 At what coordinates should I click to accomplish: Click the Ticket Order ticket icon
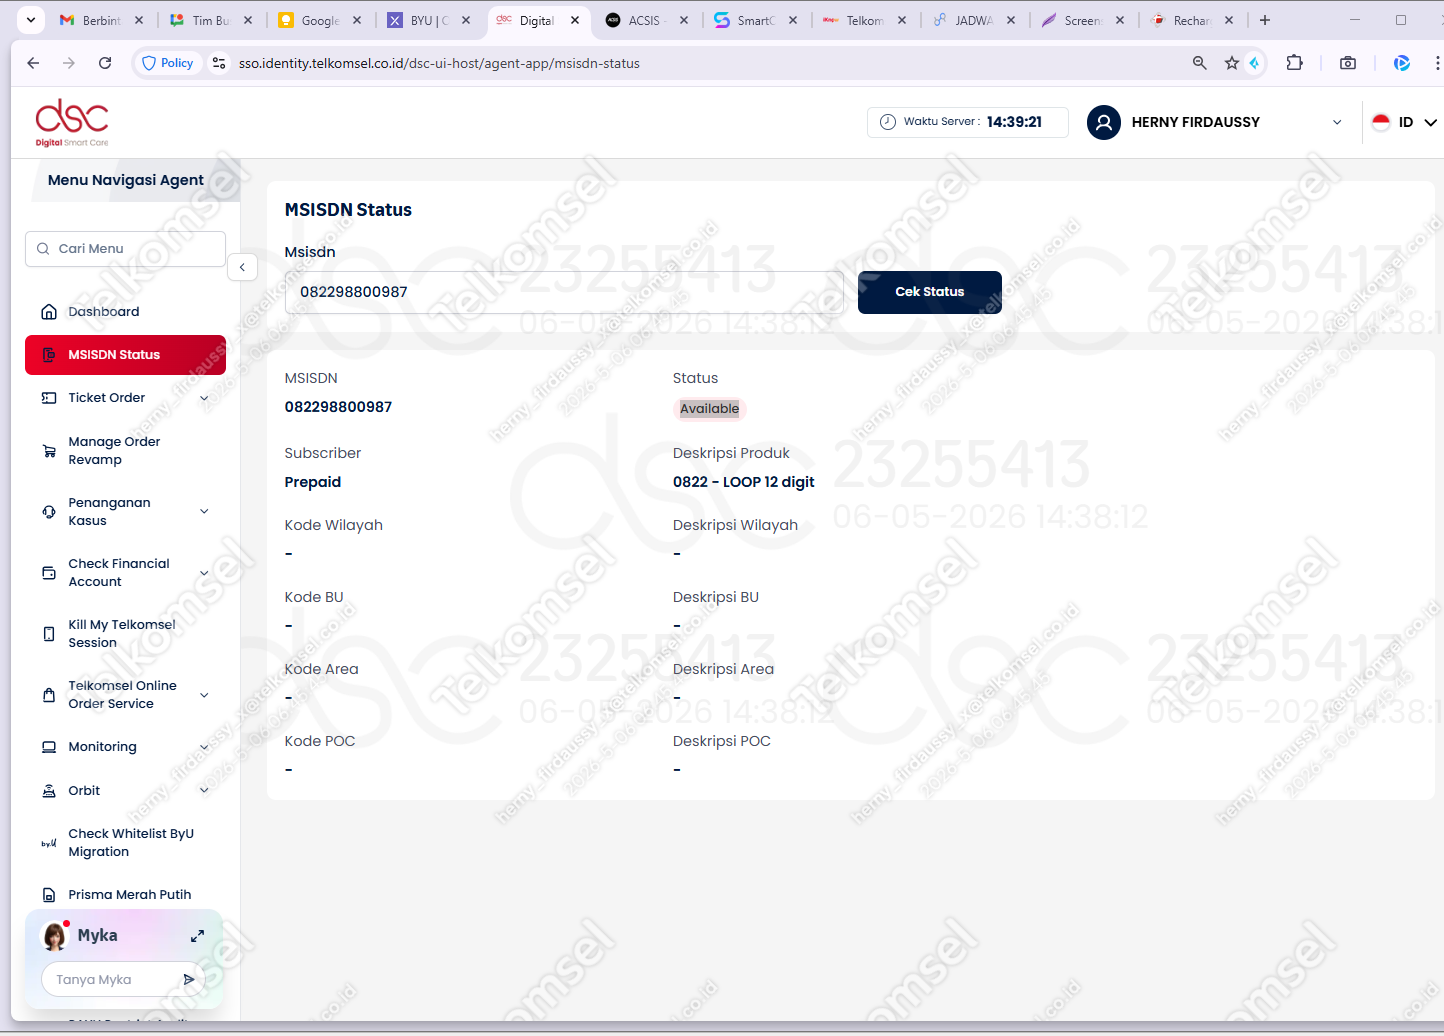pyautogui.click(x=48, y=398)
